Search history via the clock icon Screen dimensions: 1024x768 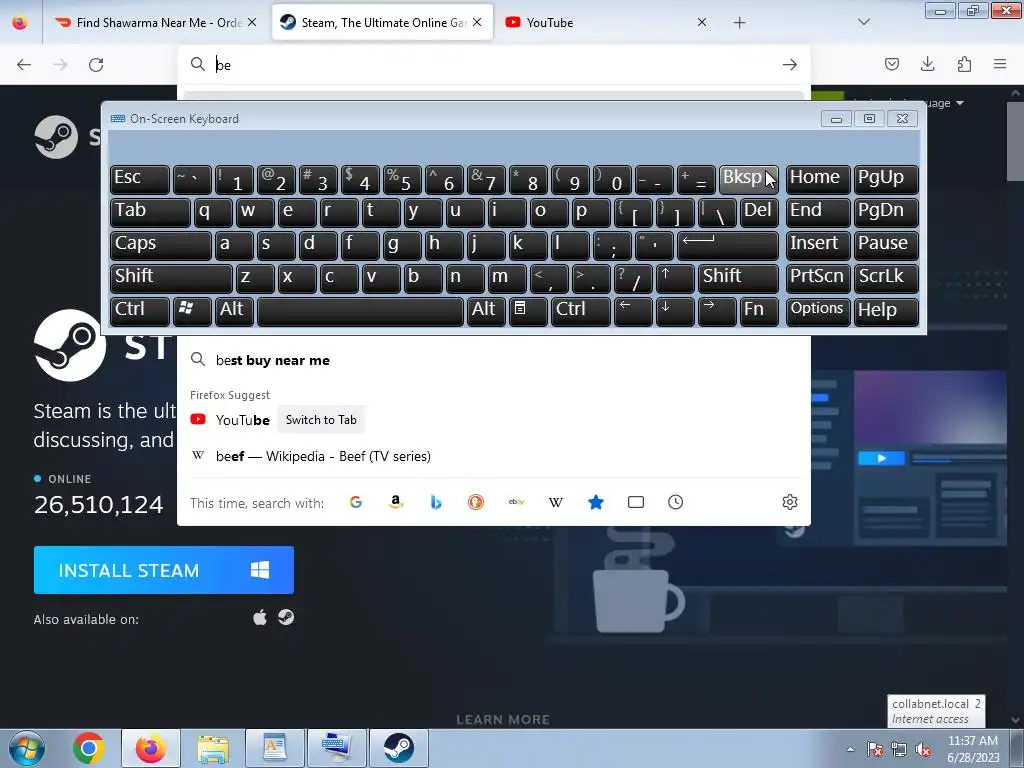[675, 502]
